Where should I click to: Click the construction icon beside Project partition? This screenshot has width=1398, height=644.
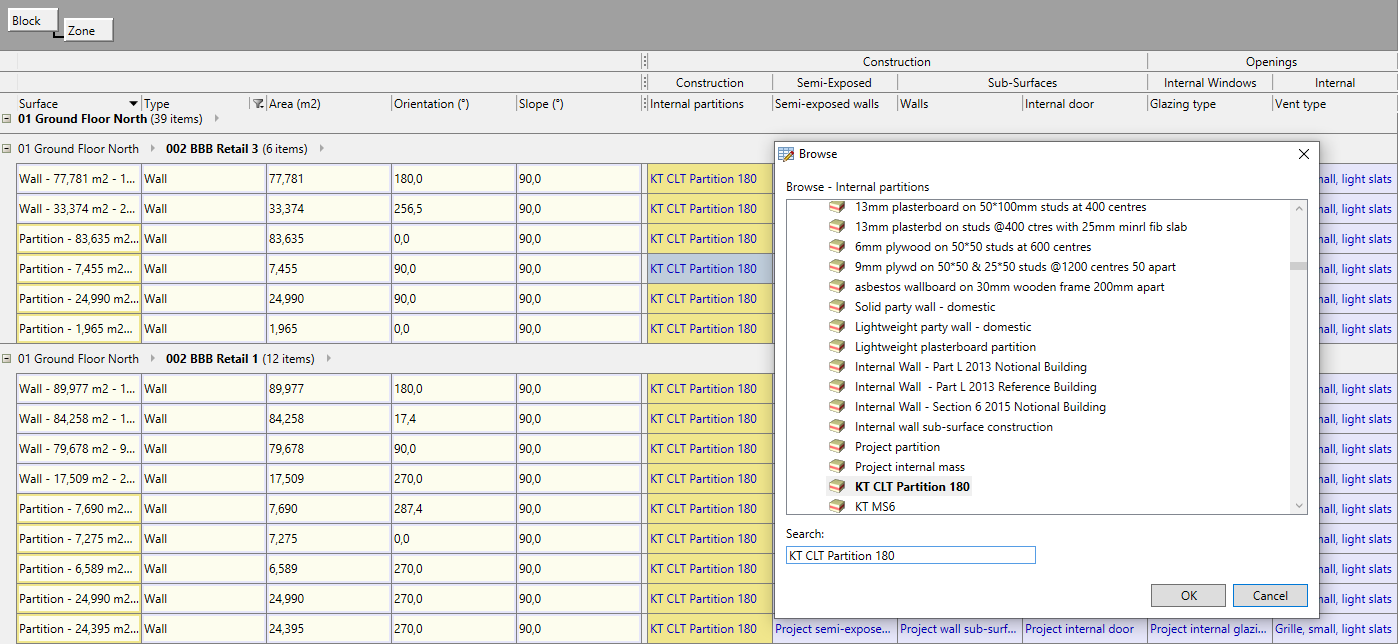pos(837,447)
